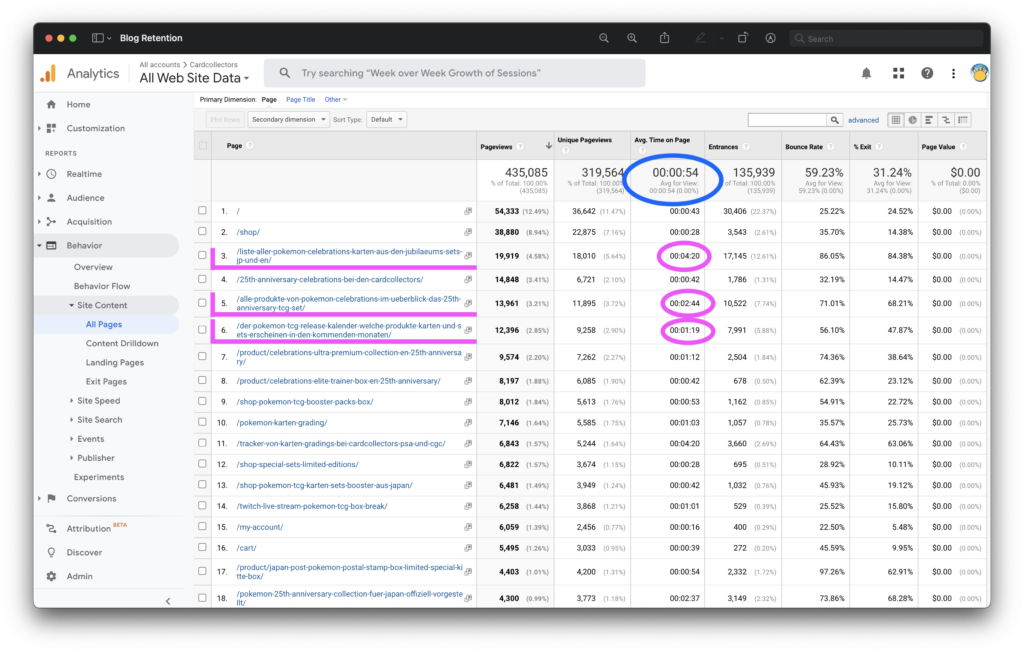Open Admin settings in sidebar
The width and height of the screenshot is (1024, 652).
[x=79, y=576]
